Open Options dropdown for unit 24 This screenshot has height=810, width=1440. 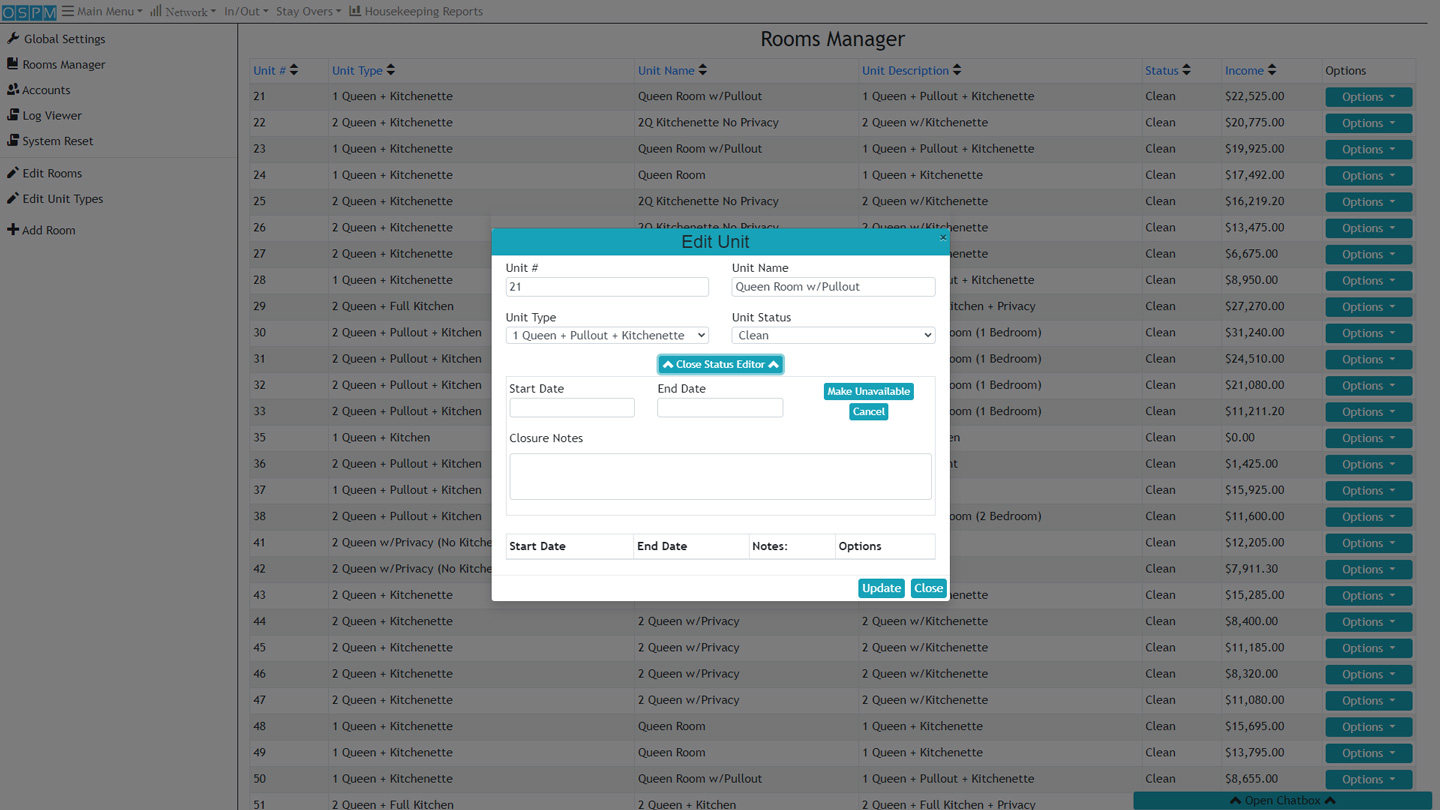(1368, 175)
